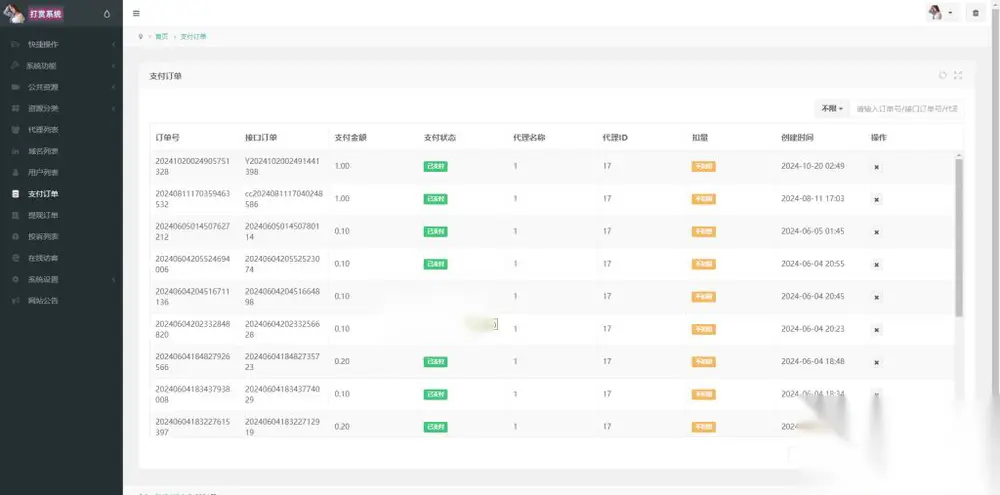Viewport: 1000px width, 495px height.
Task: Click the 首页 breadcrumb link
Action: [x=161, y=36]
